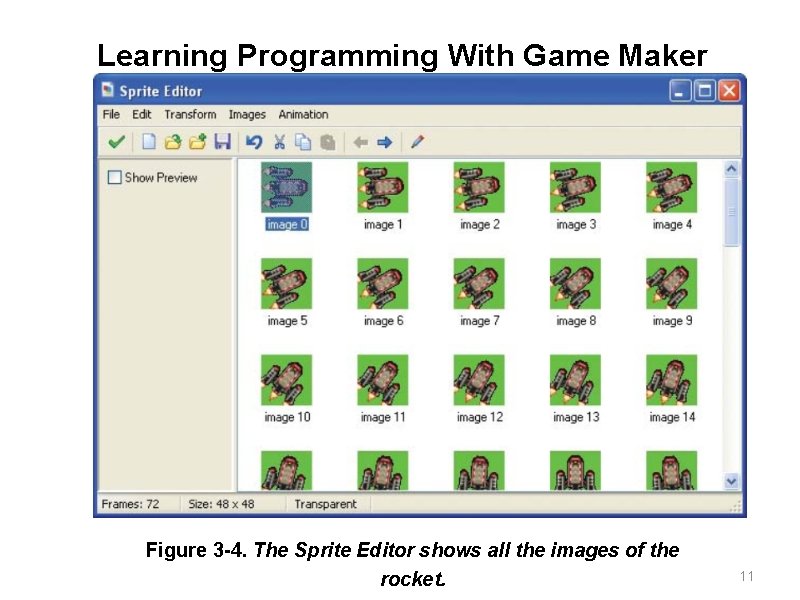Click the grayed-out paste icon

(328, 141)
